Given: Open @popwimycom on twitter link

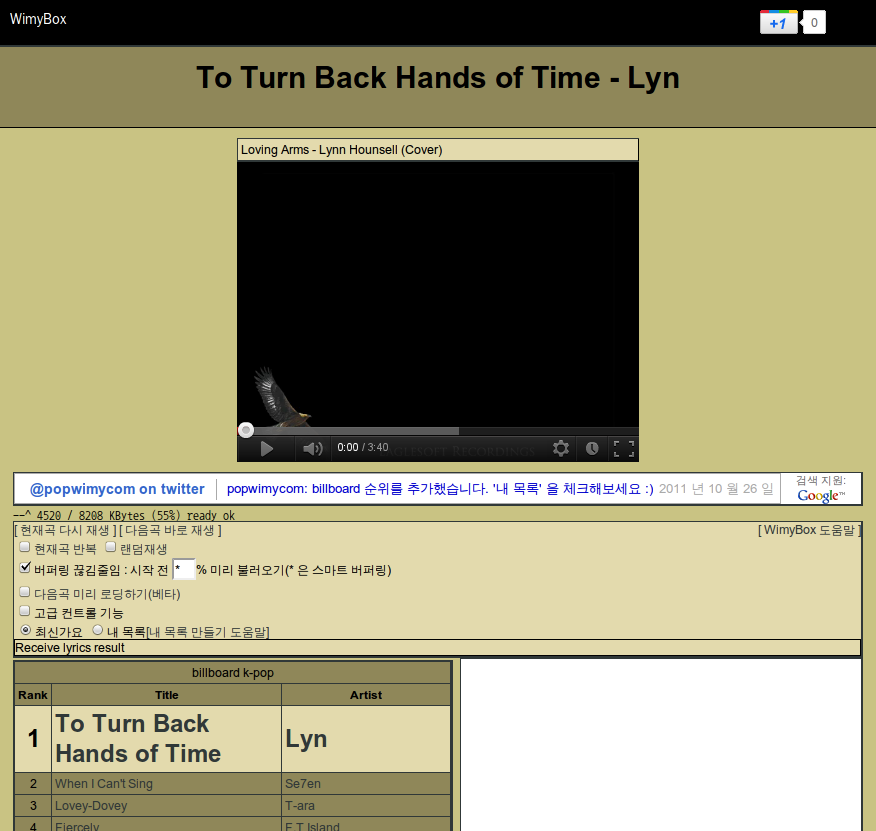Looking at the screenshot, I should pos(117,489).
